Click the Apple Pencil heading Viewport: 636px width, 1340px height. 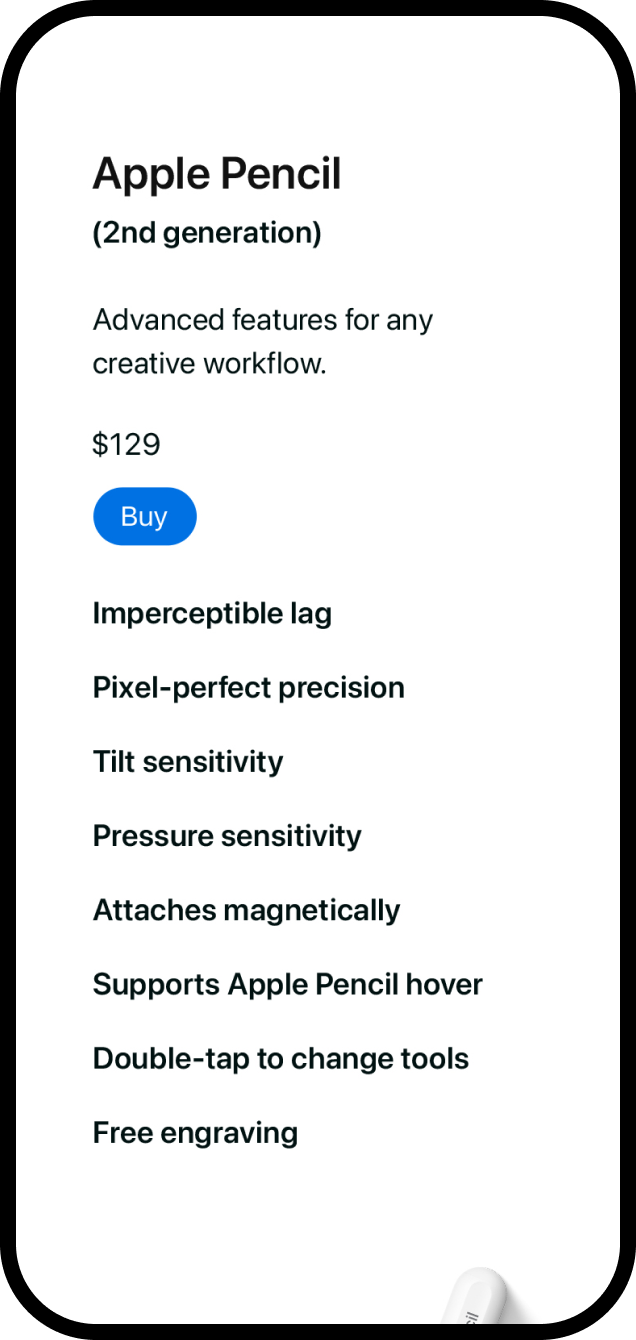pyautogui.click(x=217, y=174)
